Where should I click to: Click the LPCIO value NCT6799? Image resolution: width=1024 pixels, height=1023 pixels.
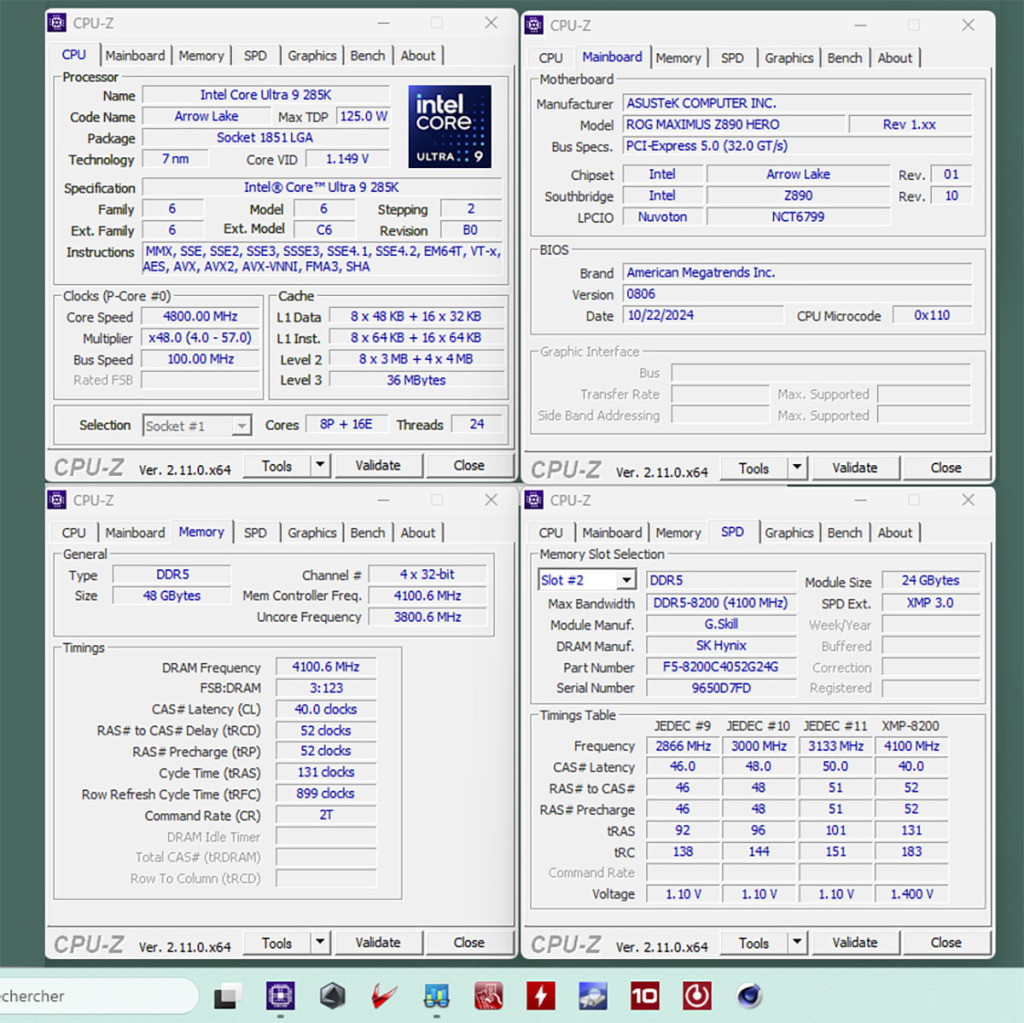[798, 216]
